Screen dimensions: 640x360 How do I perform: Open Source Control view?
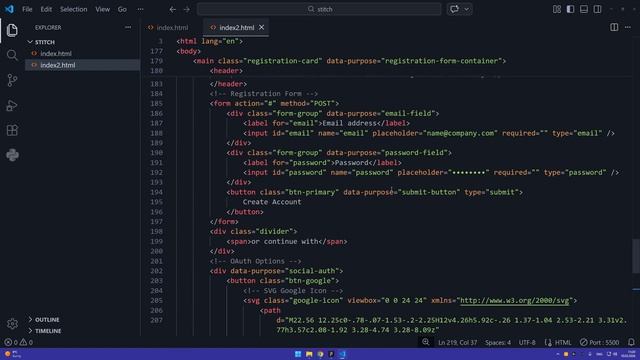click(x=12, y=80)
